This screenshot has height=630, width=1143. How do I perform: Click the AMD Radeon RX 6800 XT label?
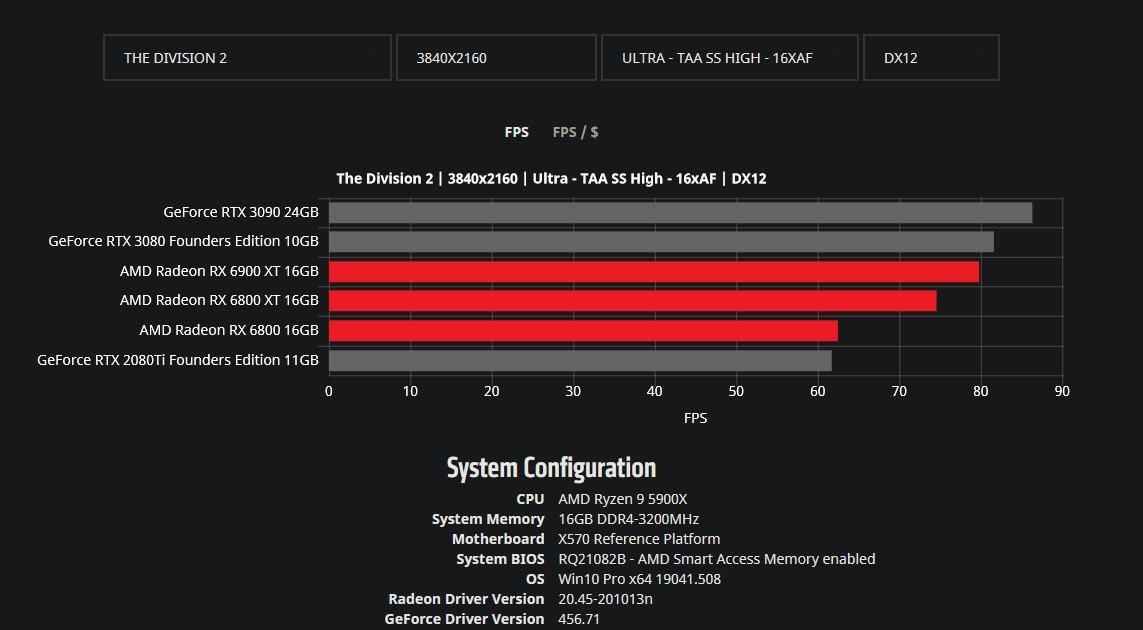coord(219,300)
